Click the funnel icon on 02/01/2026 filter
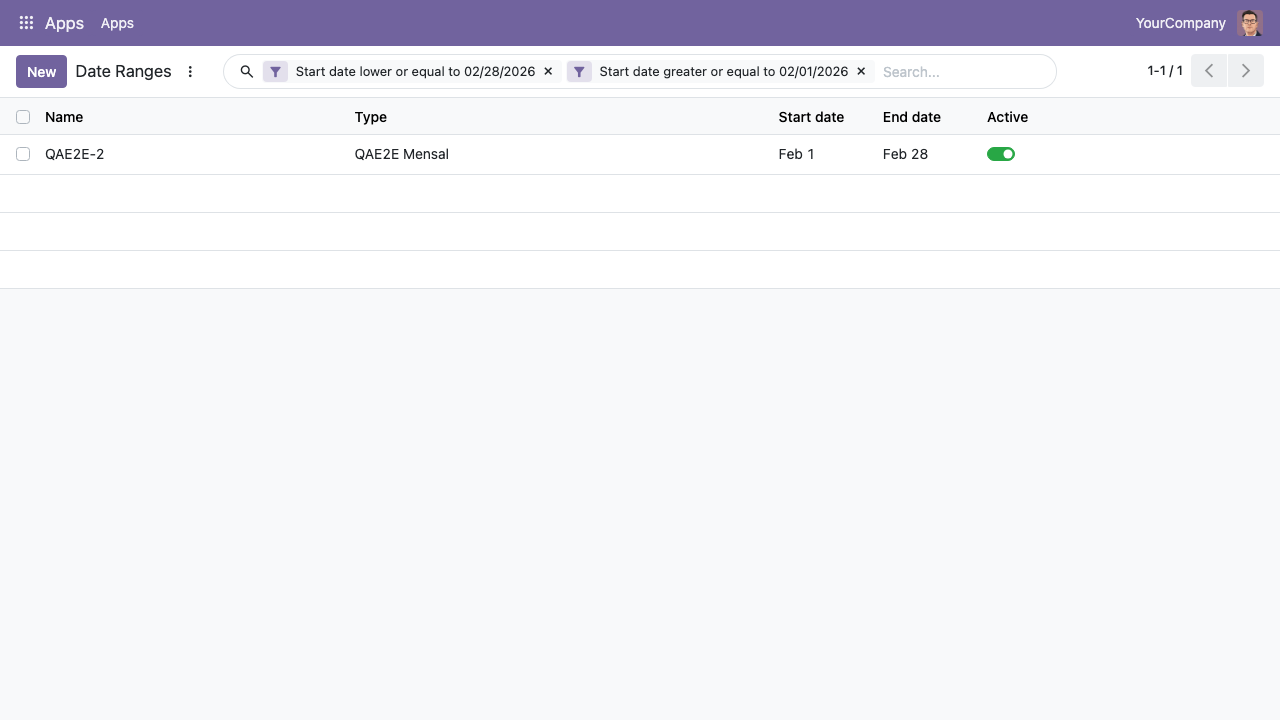The height and width of the screenshot is (720, 1280). coord(579,72)
